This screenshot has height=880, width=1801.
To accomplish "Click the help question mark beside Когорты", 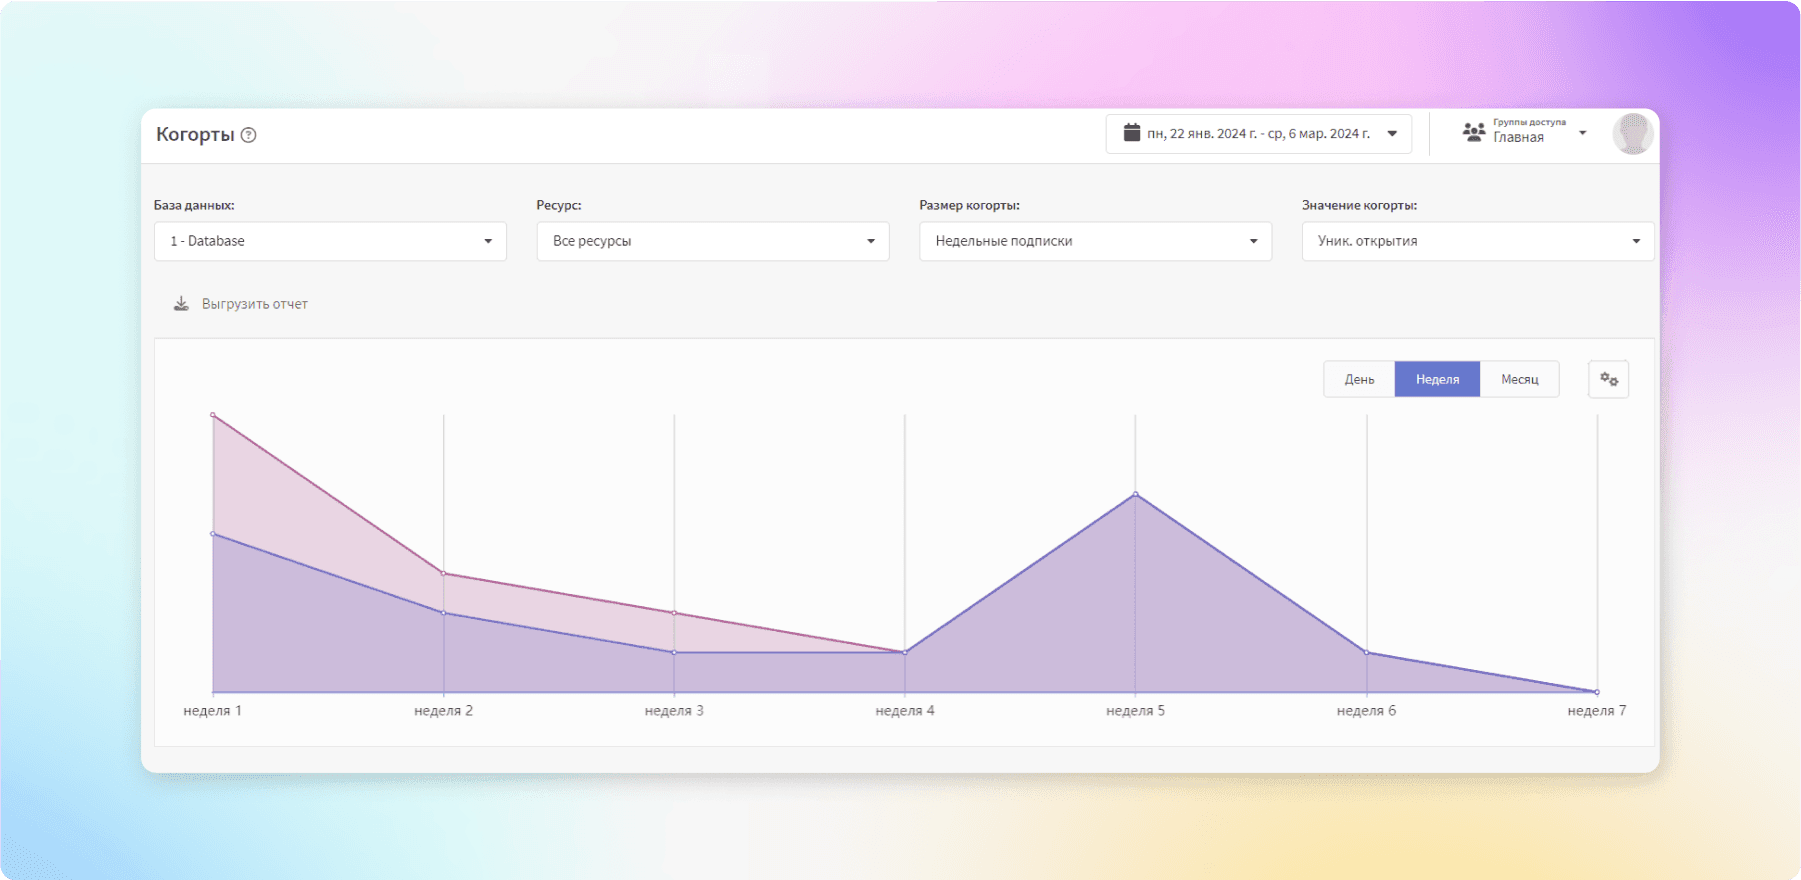I will [249, 135].
